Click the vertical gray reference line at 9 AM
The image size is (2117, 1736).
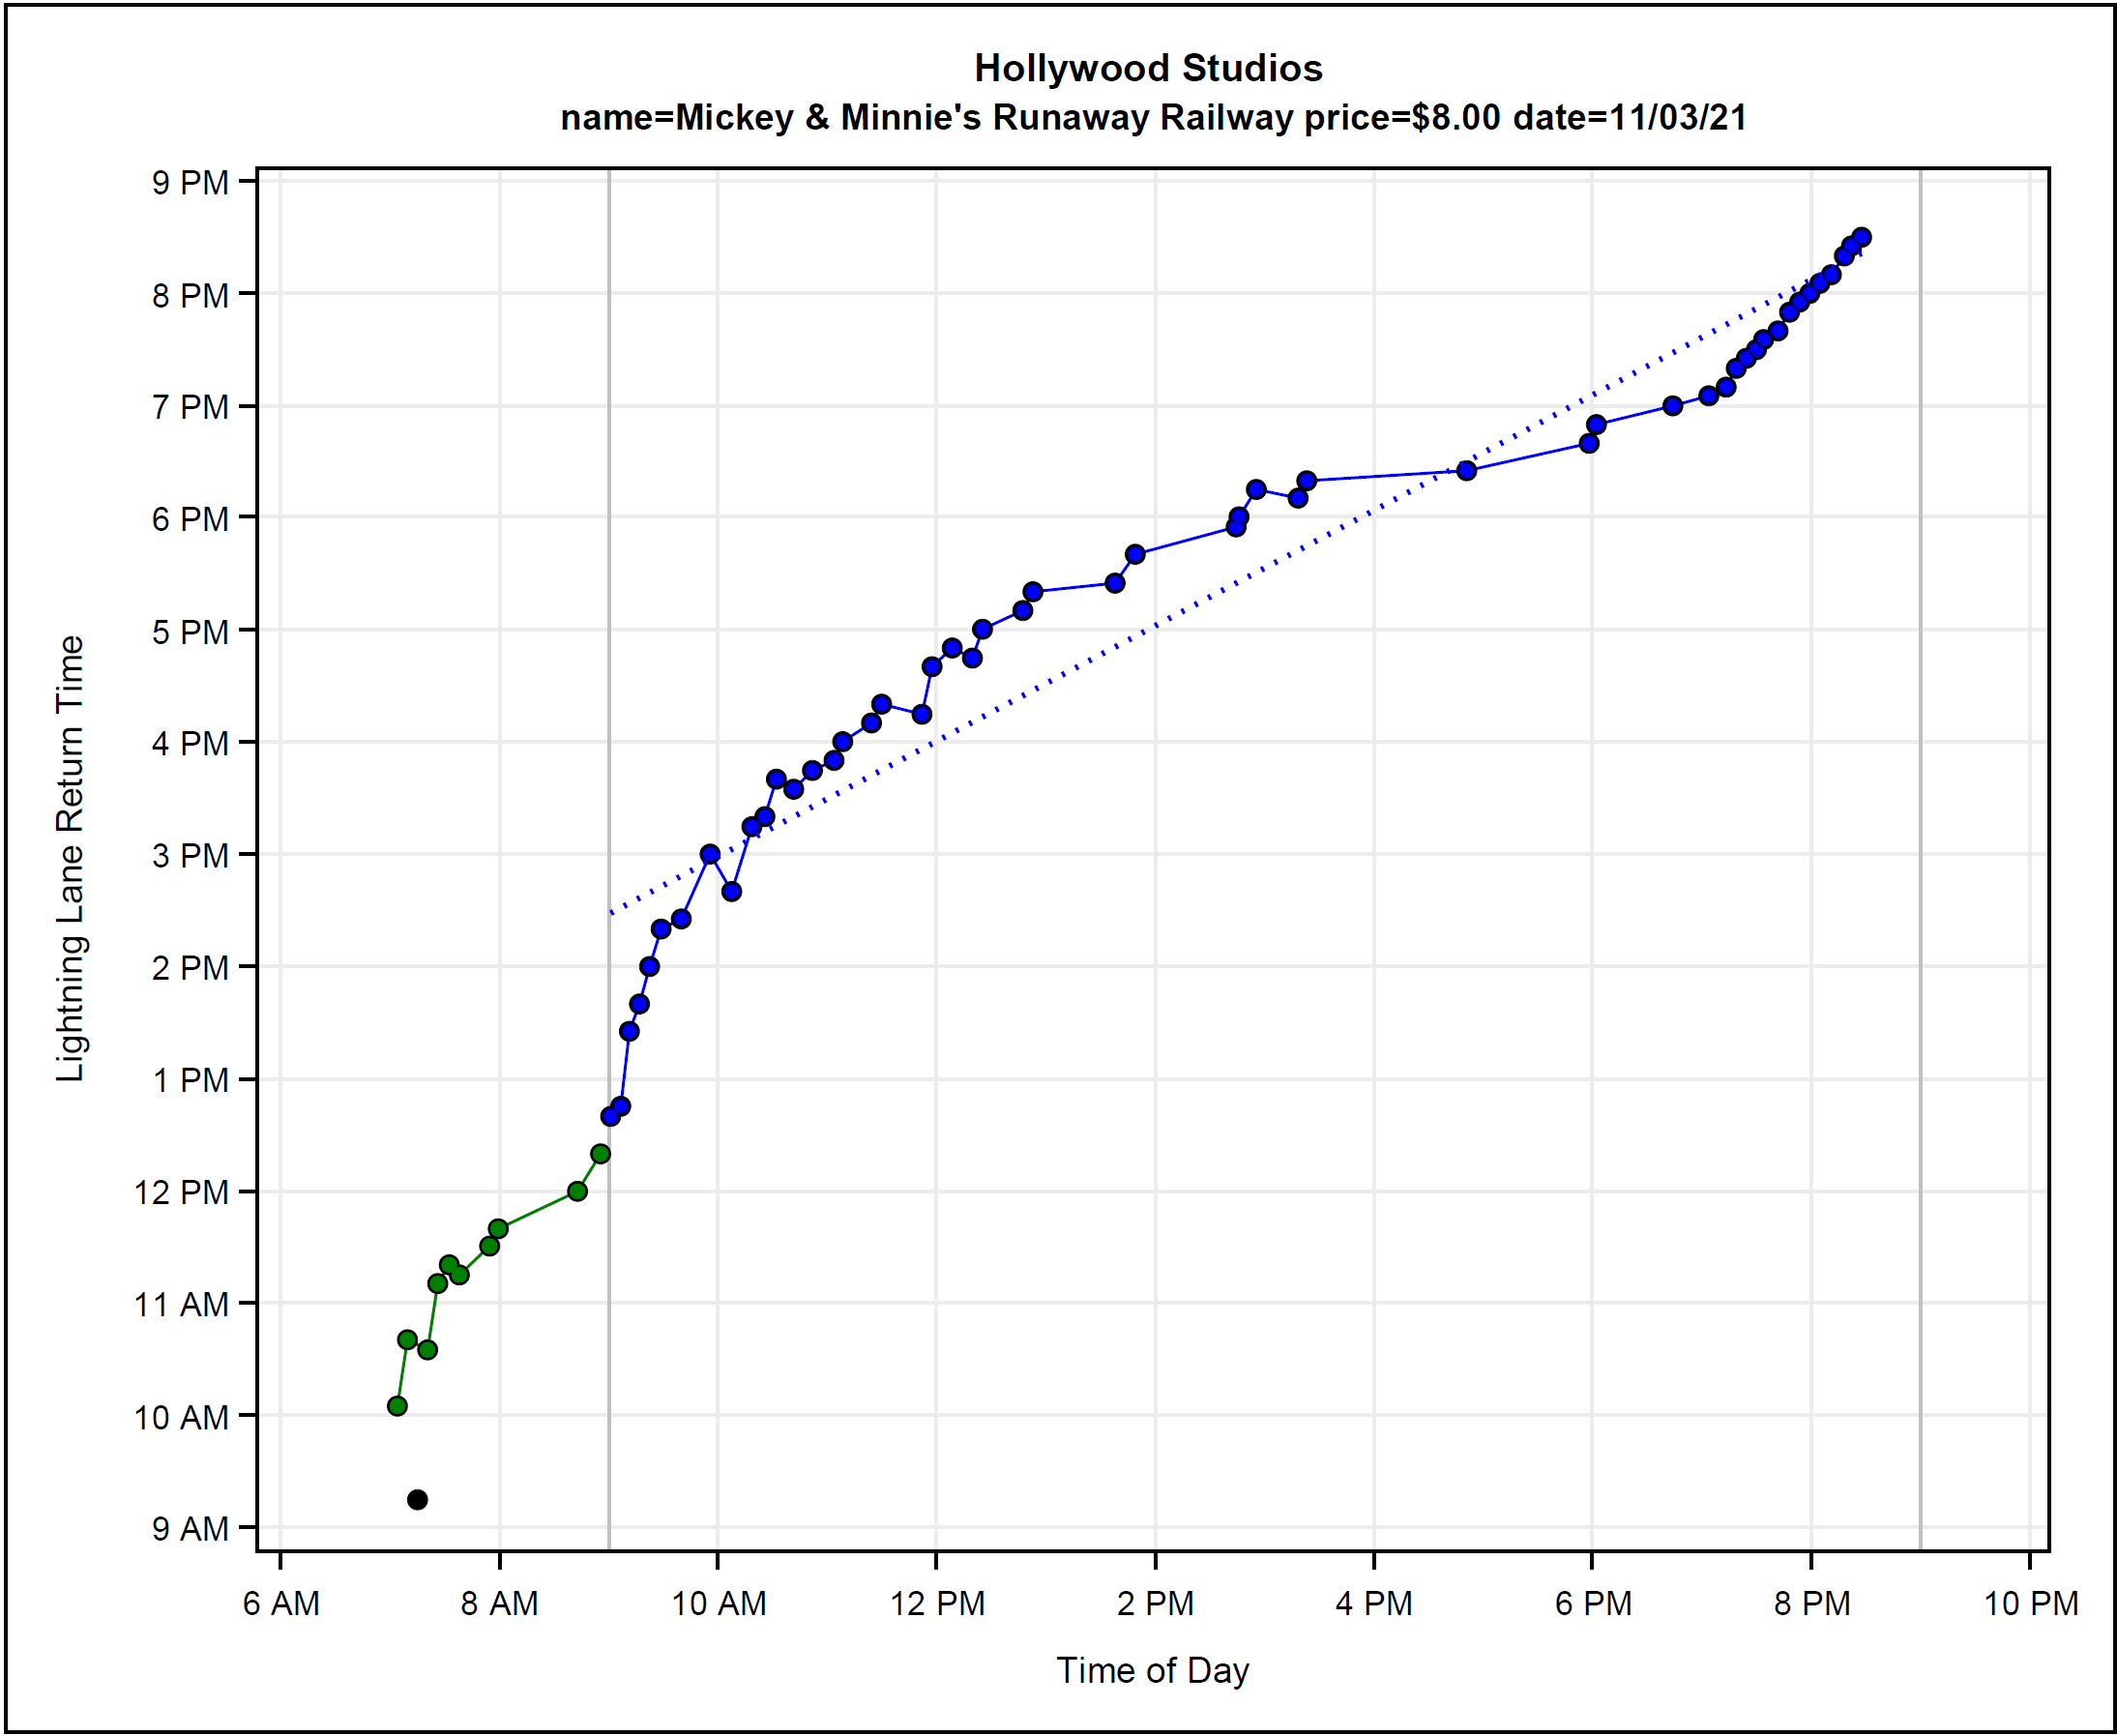pos(609,860)
